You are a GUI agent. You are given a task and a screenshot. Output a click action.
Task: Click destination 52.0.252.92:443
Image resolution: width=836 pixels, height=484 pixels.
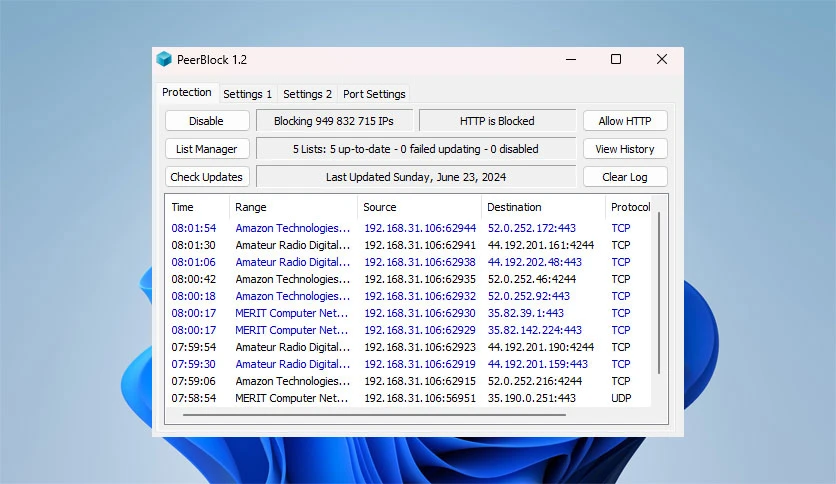pos(529,296)
